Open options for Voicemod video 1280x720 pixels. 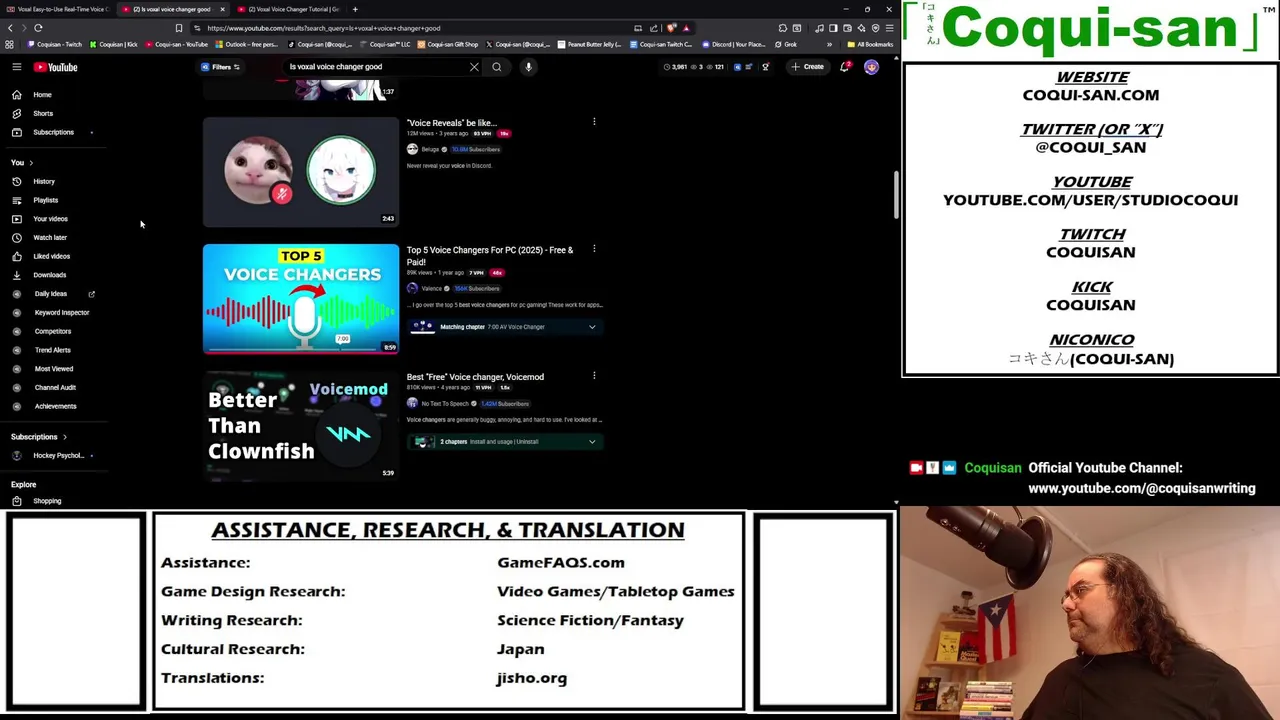pos(594,376)
